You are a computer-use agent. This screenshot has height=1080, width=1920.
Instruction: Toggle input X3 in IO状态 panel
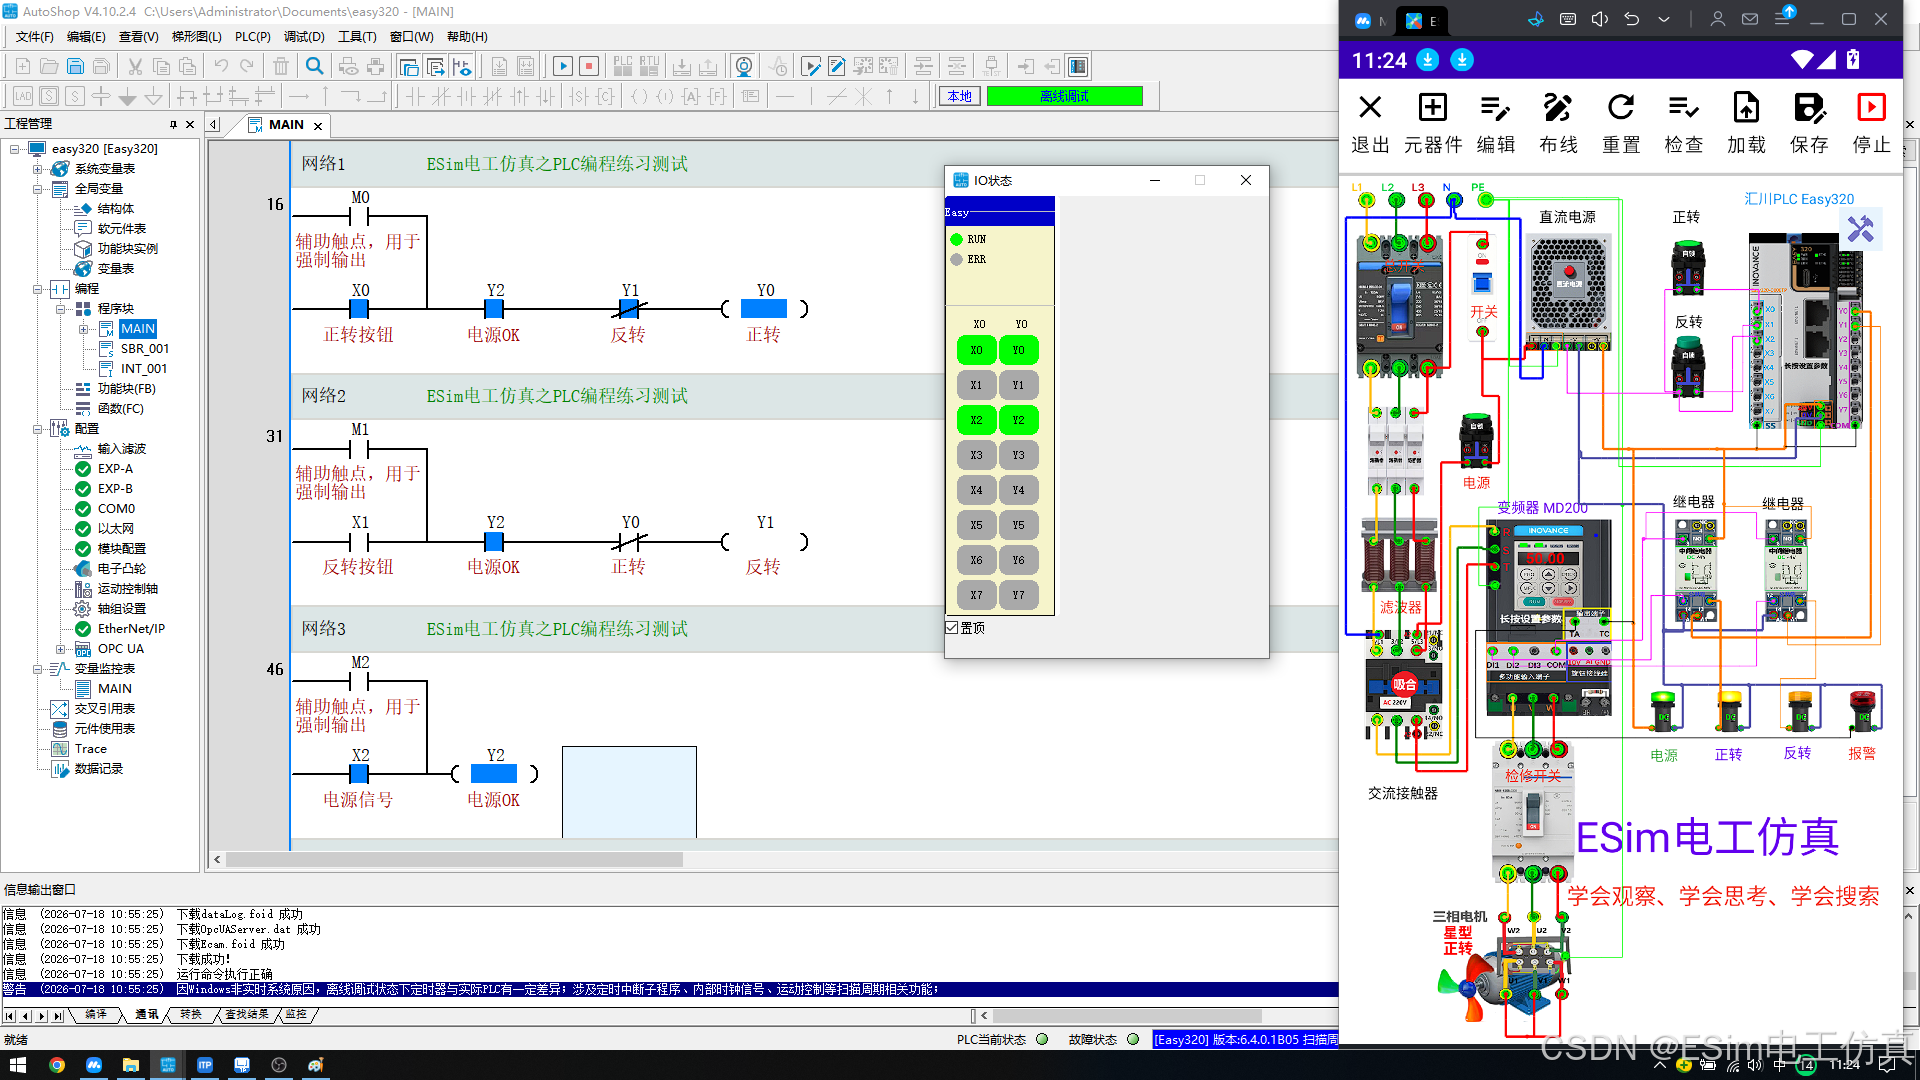(x=976, y=455)
